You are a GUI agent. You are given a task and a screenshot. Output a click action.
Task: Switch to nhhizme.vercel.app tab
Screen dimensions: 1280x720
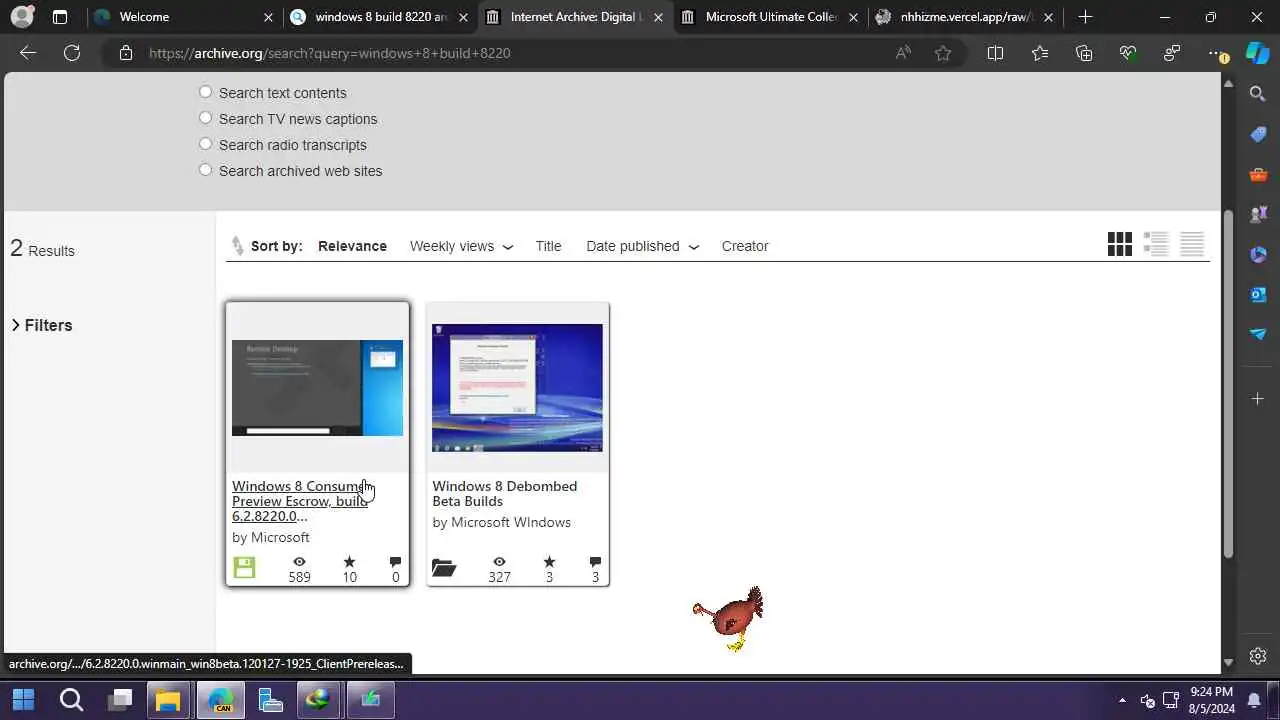pyautogui.click(x=965, y=17)
